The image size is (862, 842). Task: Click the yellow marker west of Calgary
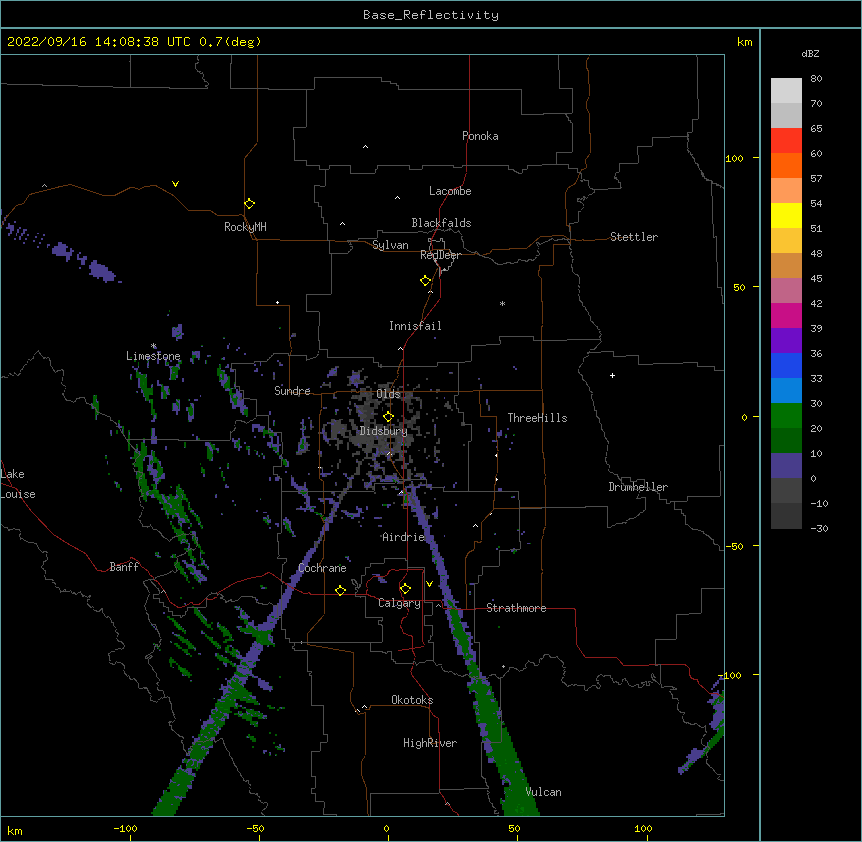[x=340, y=590]
